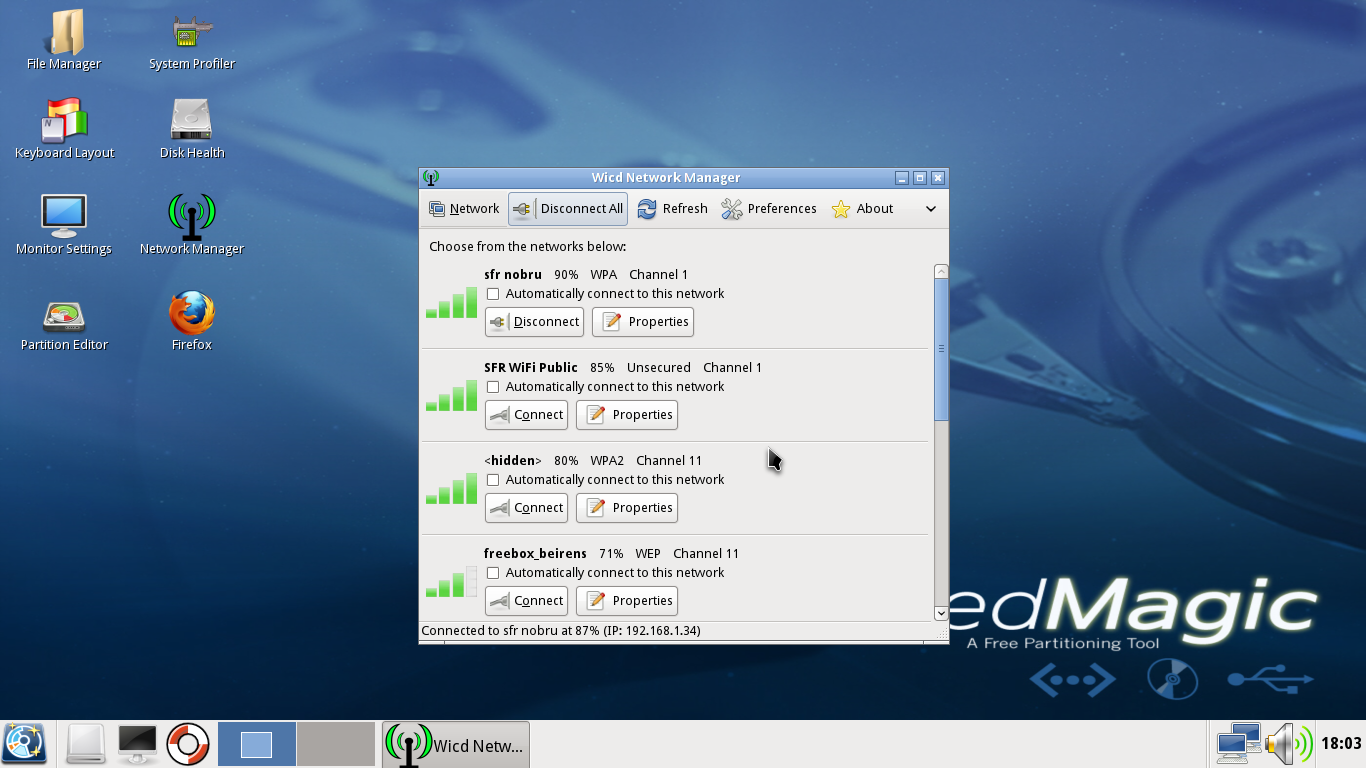Connect to the hidden network

click(x=526, y=508)
